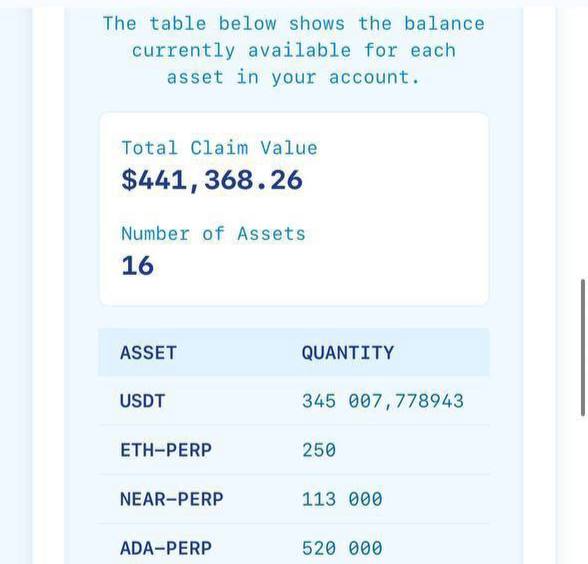Click the ETH-PERP quantity 250

319,450
